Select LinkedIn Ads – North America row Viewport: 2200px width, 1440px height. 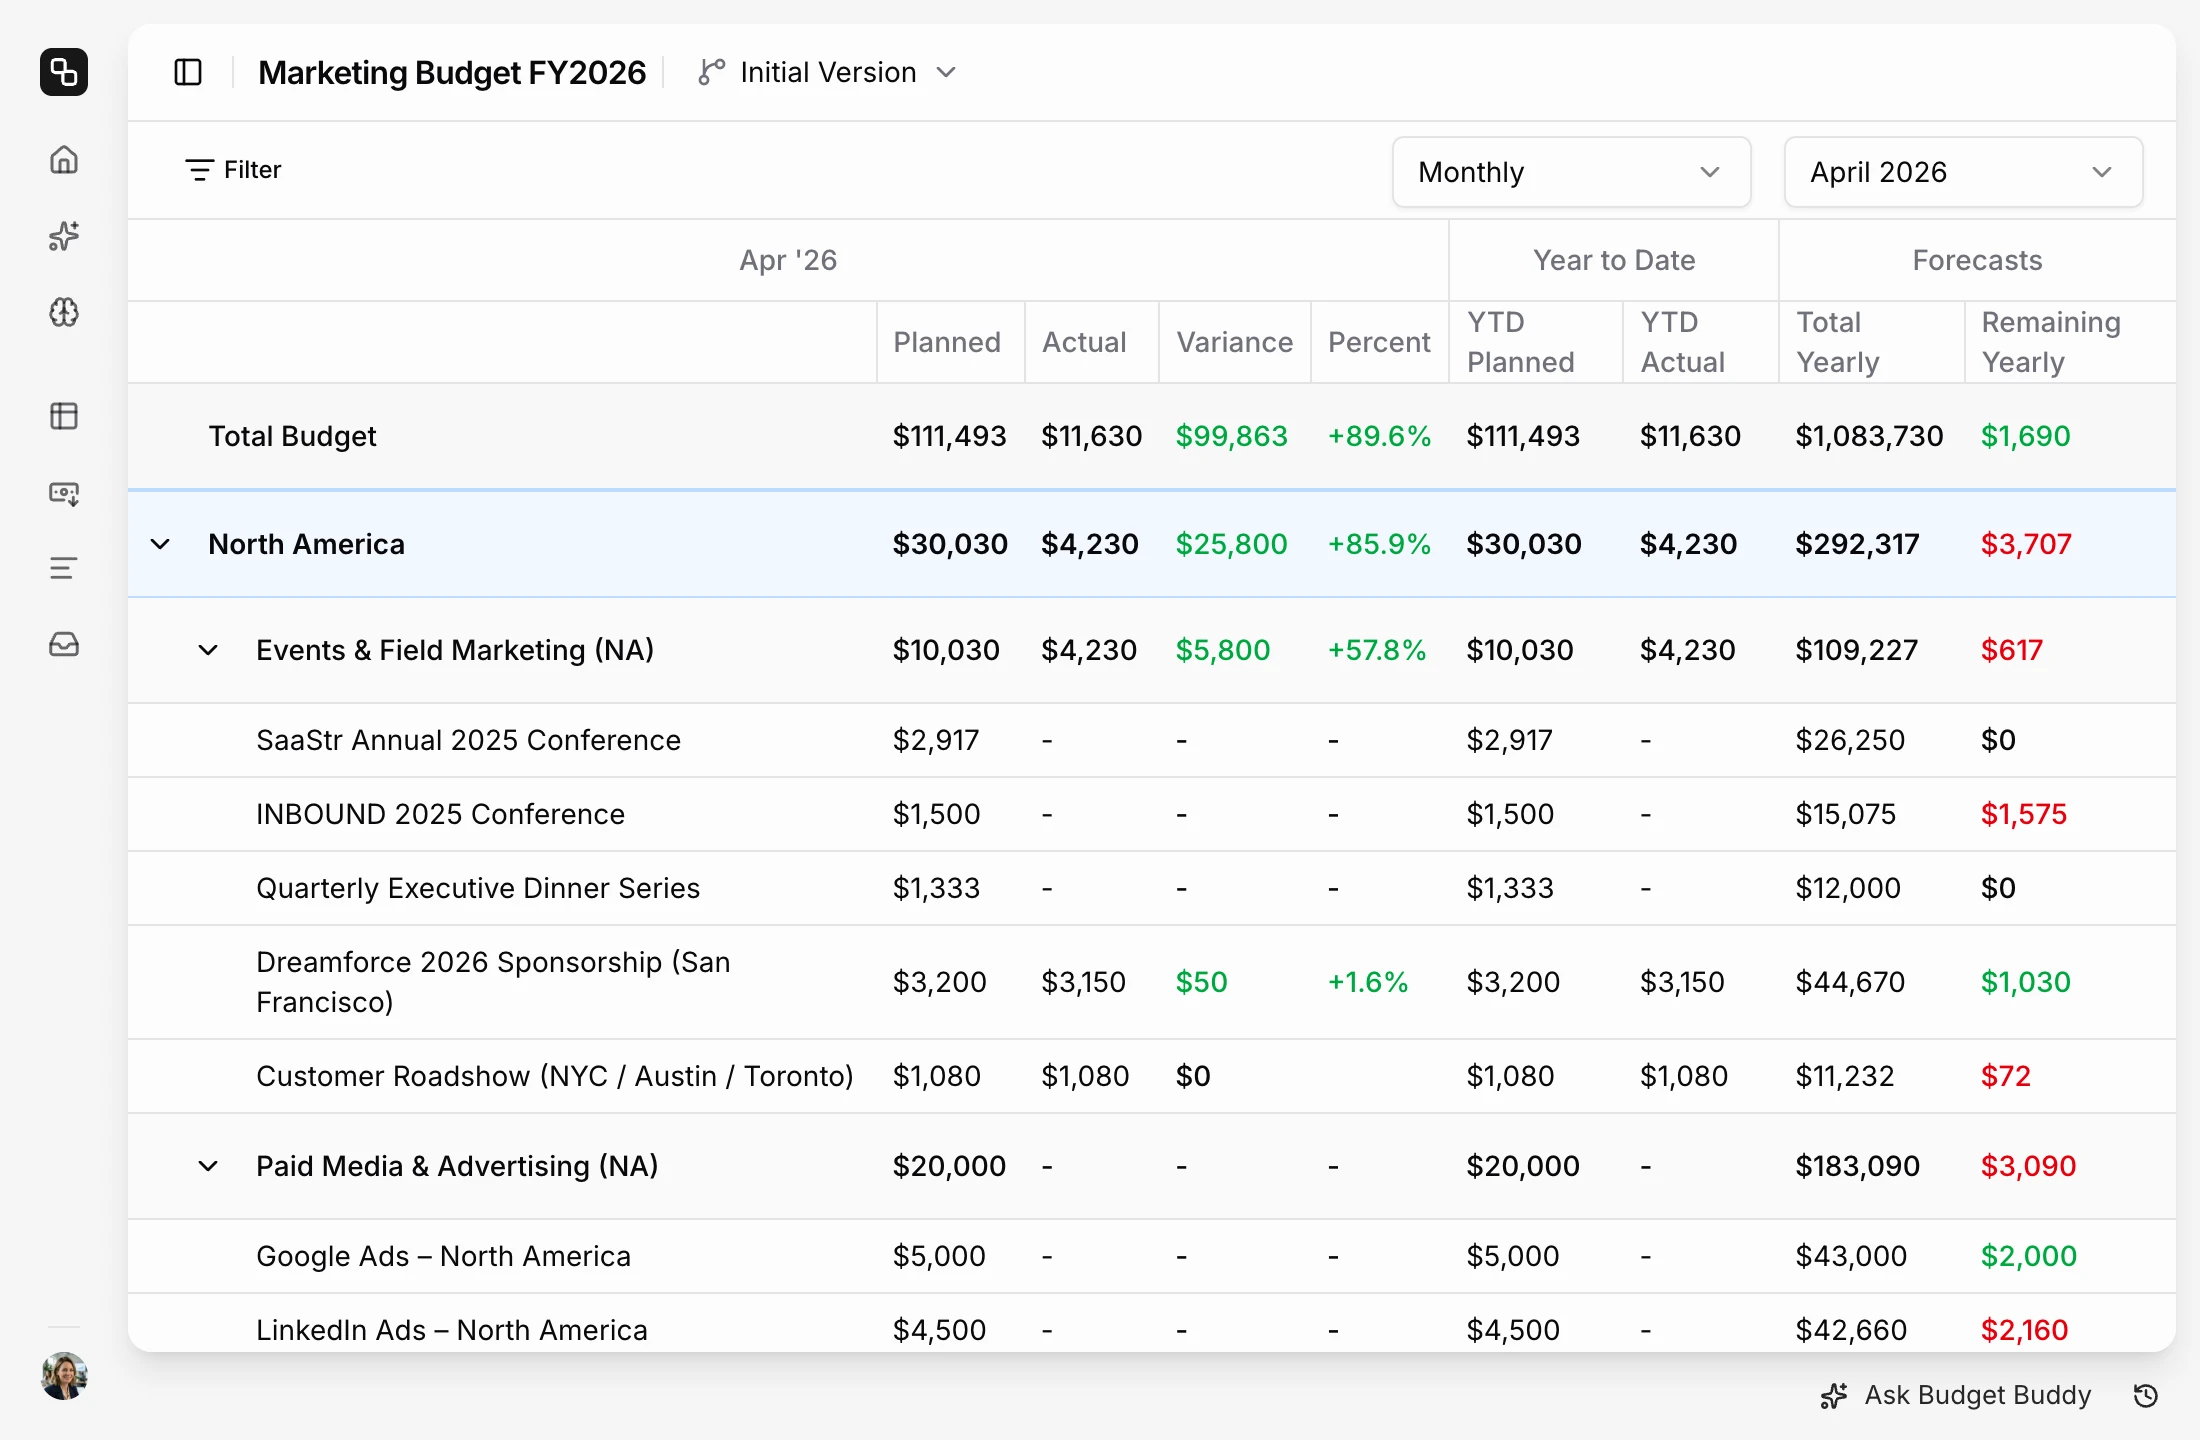(1152, 1325)
